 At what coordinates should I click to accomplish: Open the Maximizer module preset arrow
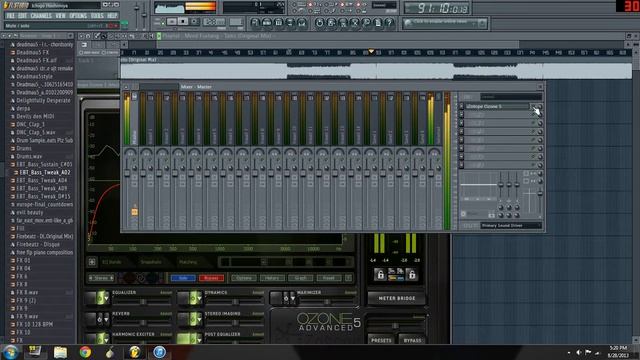[x=293, y=299]
